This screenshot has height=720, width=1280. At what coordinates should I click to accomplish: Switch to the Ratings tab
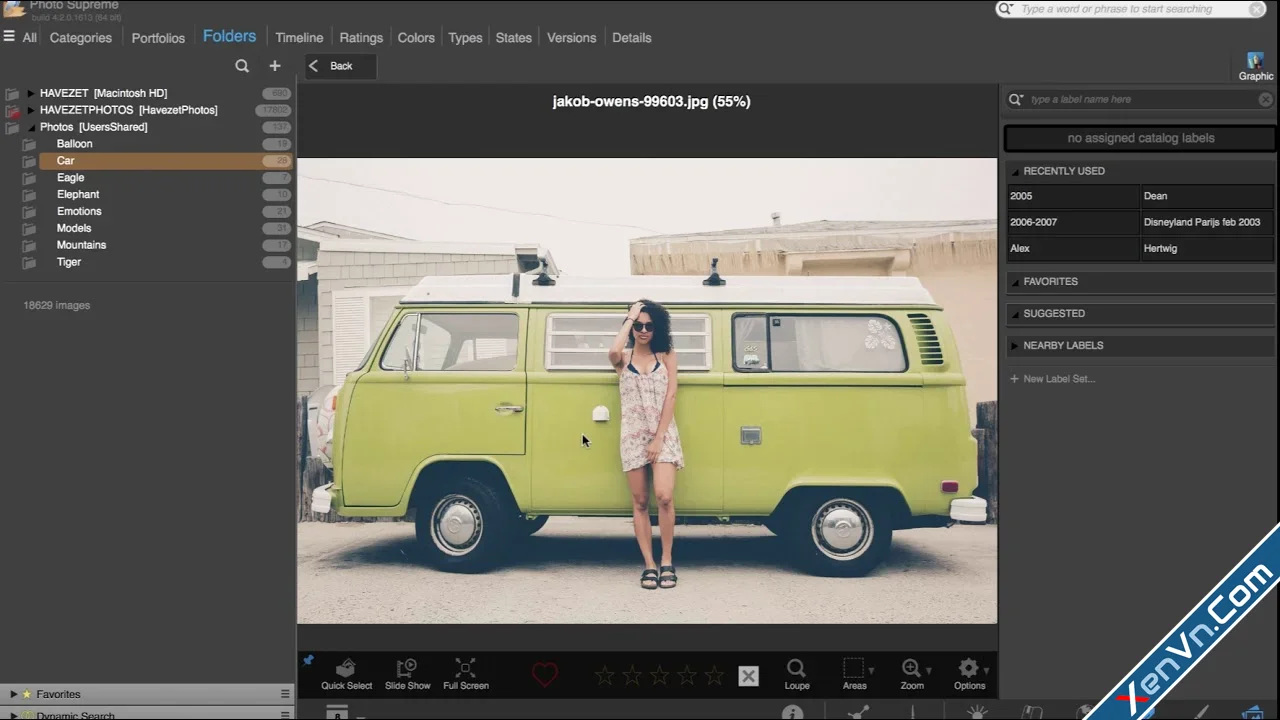point(361,38)
